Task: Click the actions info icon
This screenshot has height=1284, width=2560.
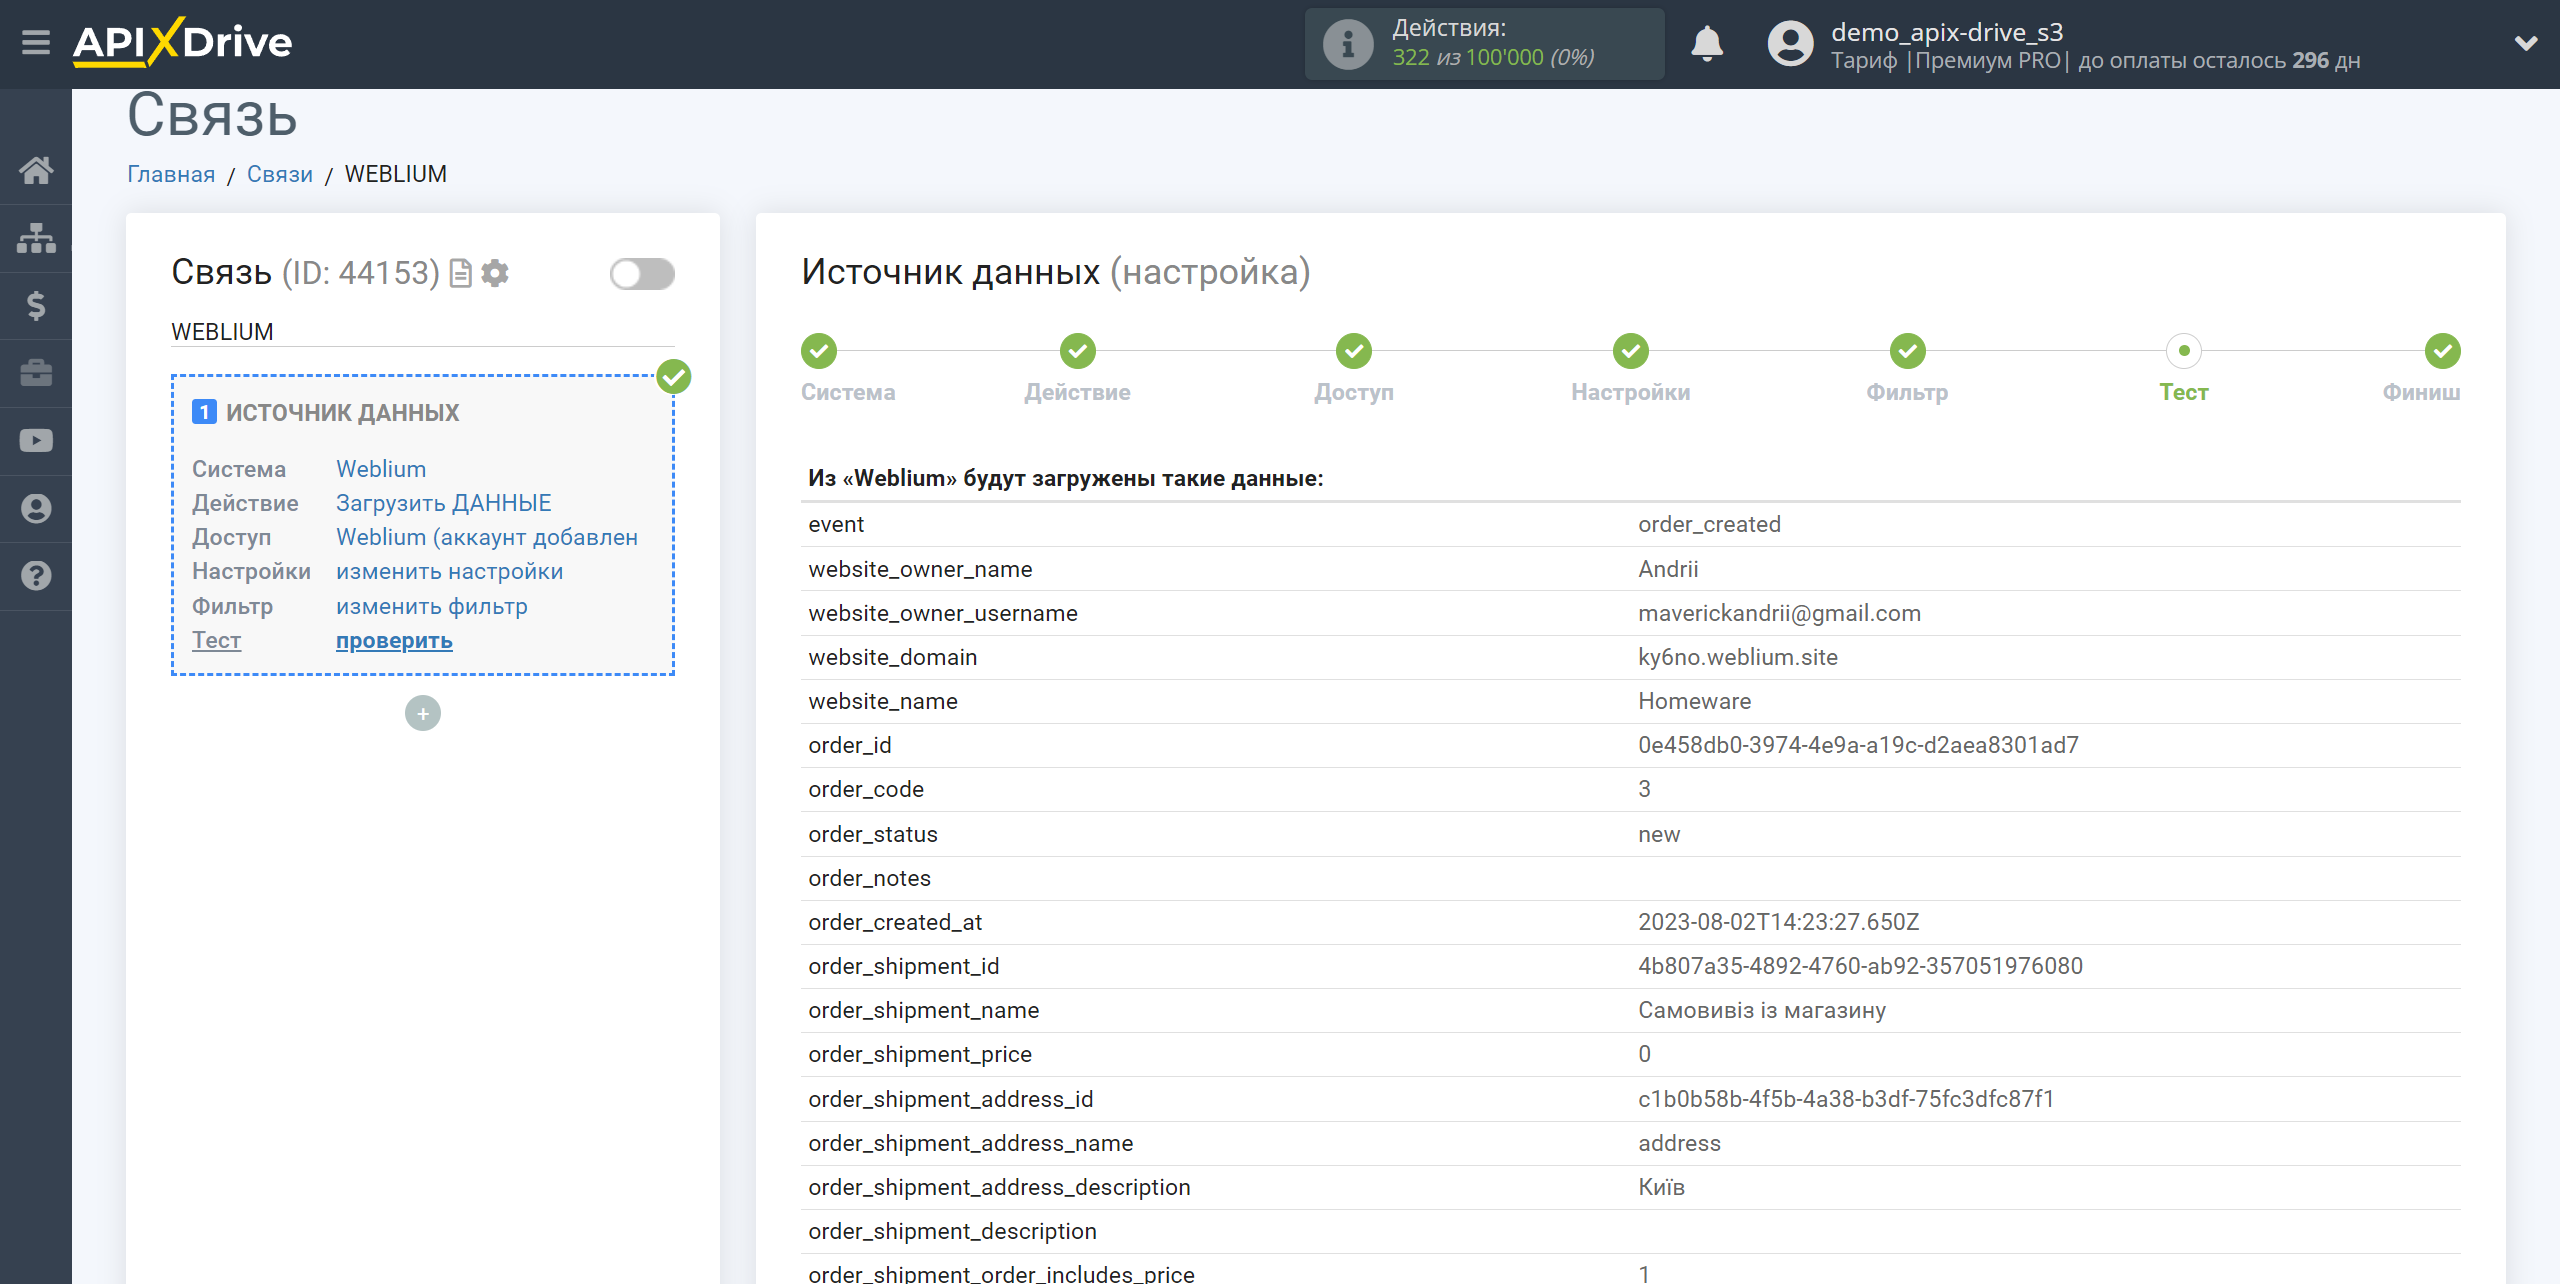Action: [1347, 44]
